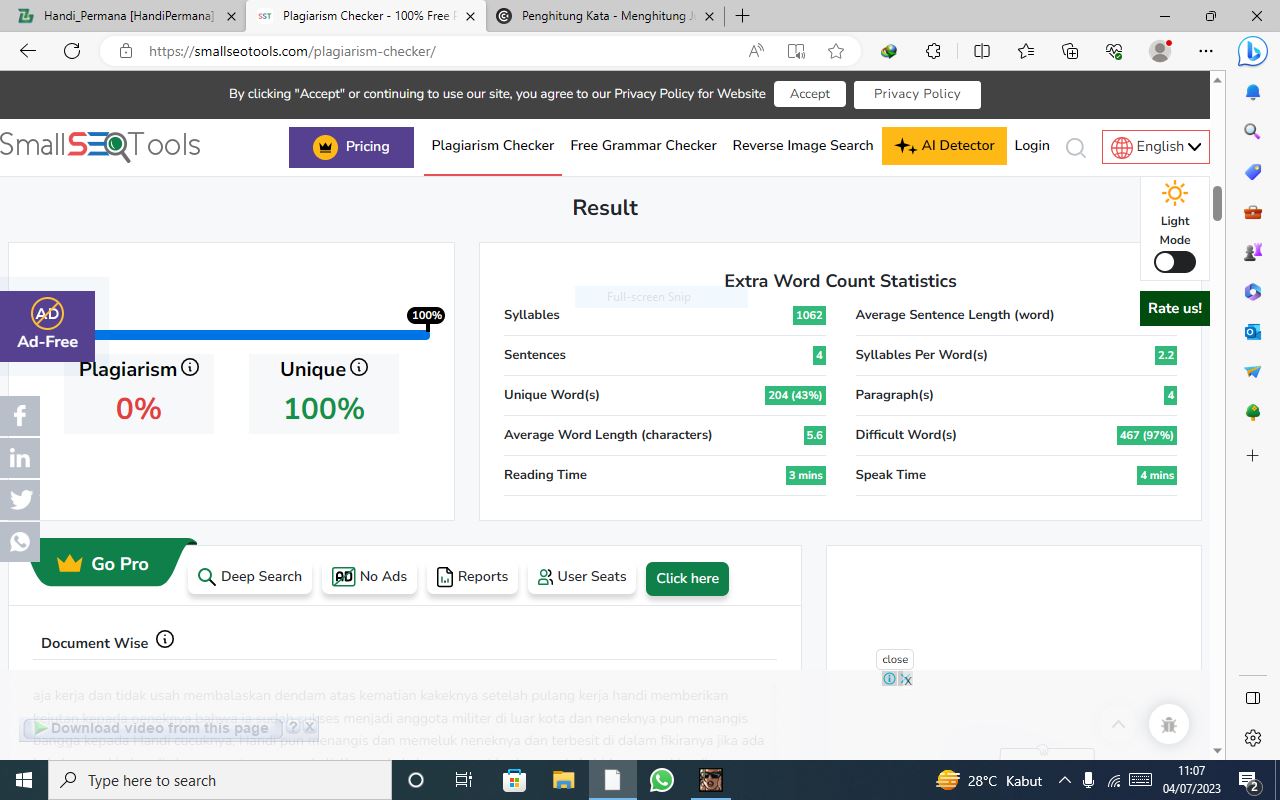1280x800 pixels.
Task: Select the No Ads feature
Action: pos(370,577)
